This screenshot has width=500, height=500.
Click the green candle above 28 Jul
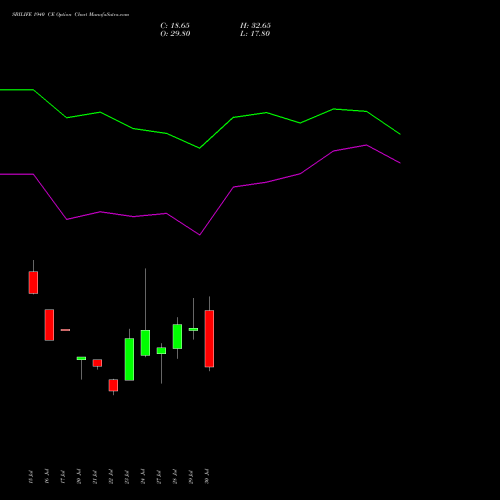pos(177,336)
